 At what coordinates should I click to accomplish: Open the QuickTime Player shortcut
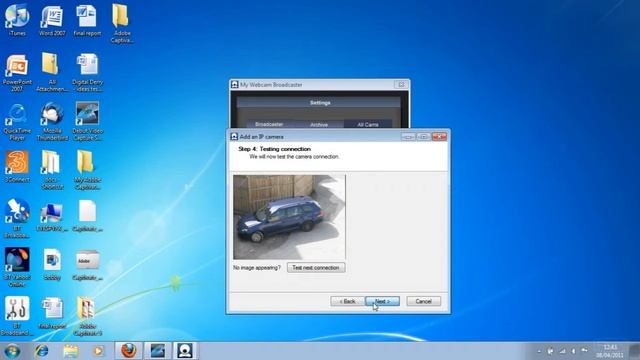tap(17, 122)
